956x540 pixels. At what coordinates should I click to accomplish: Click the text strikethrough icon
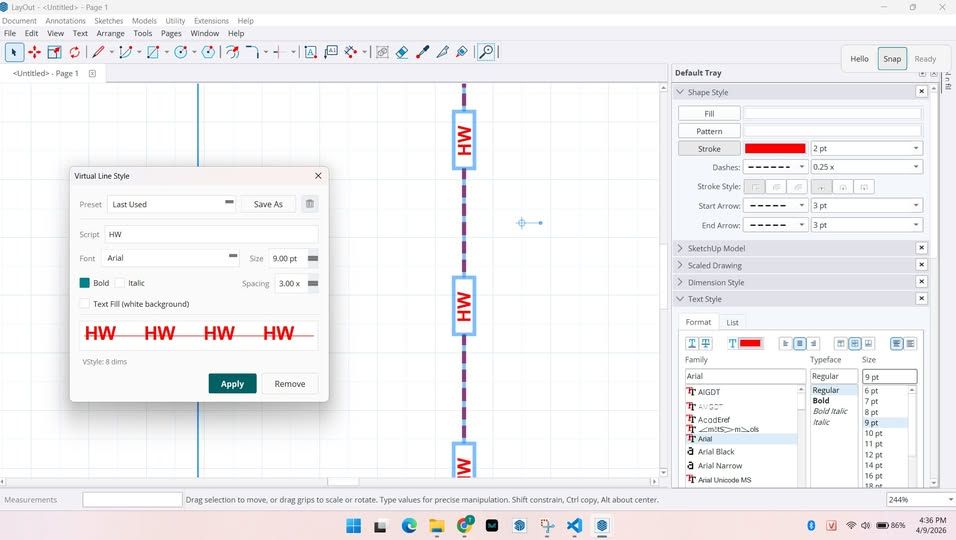coord(706,343)
